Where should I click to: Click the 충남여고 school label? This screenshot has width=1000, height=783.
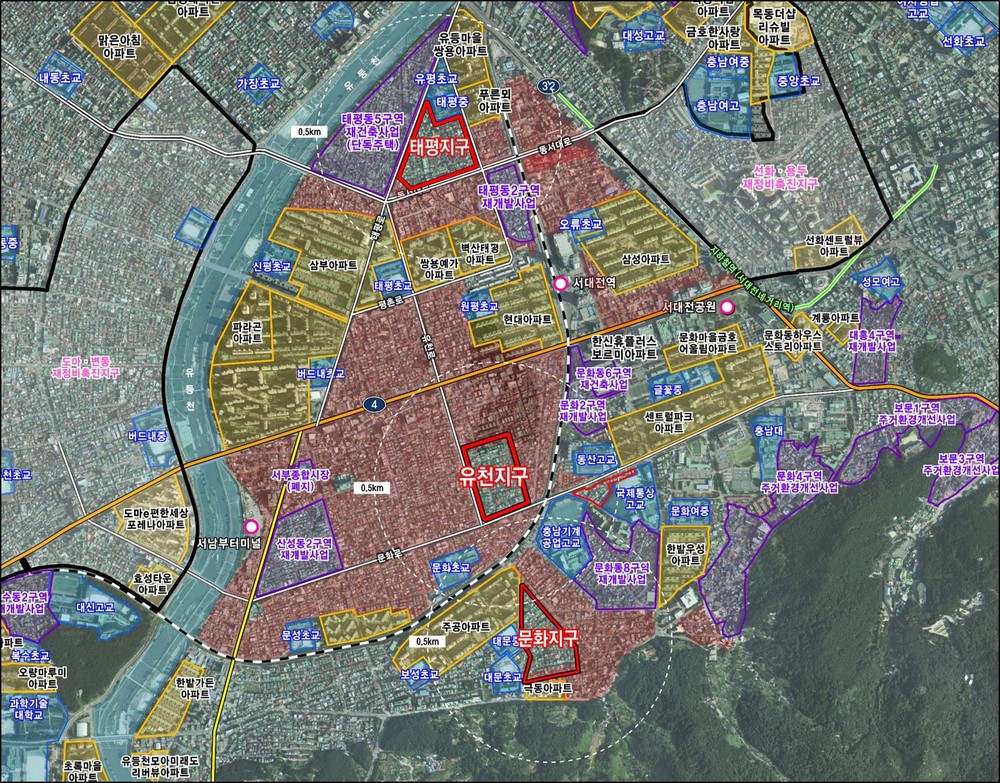(x=717, y=105)
